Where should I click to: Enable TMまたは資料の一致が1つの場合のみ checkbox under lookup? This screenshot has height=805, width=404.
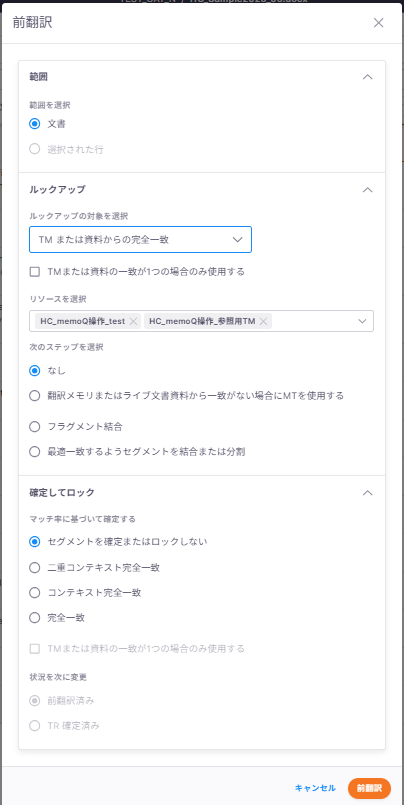coord(34,272)
